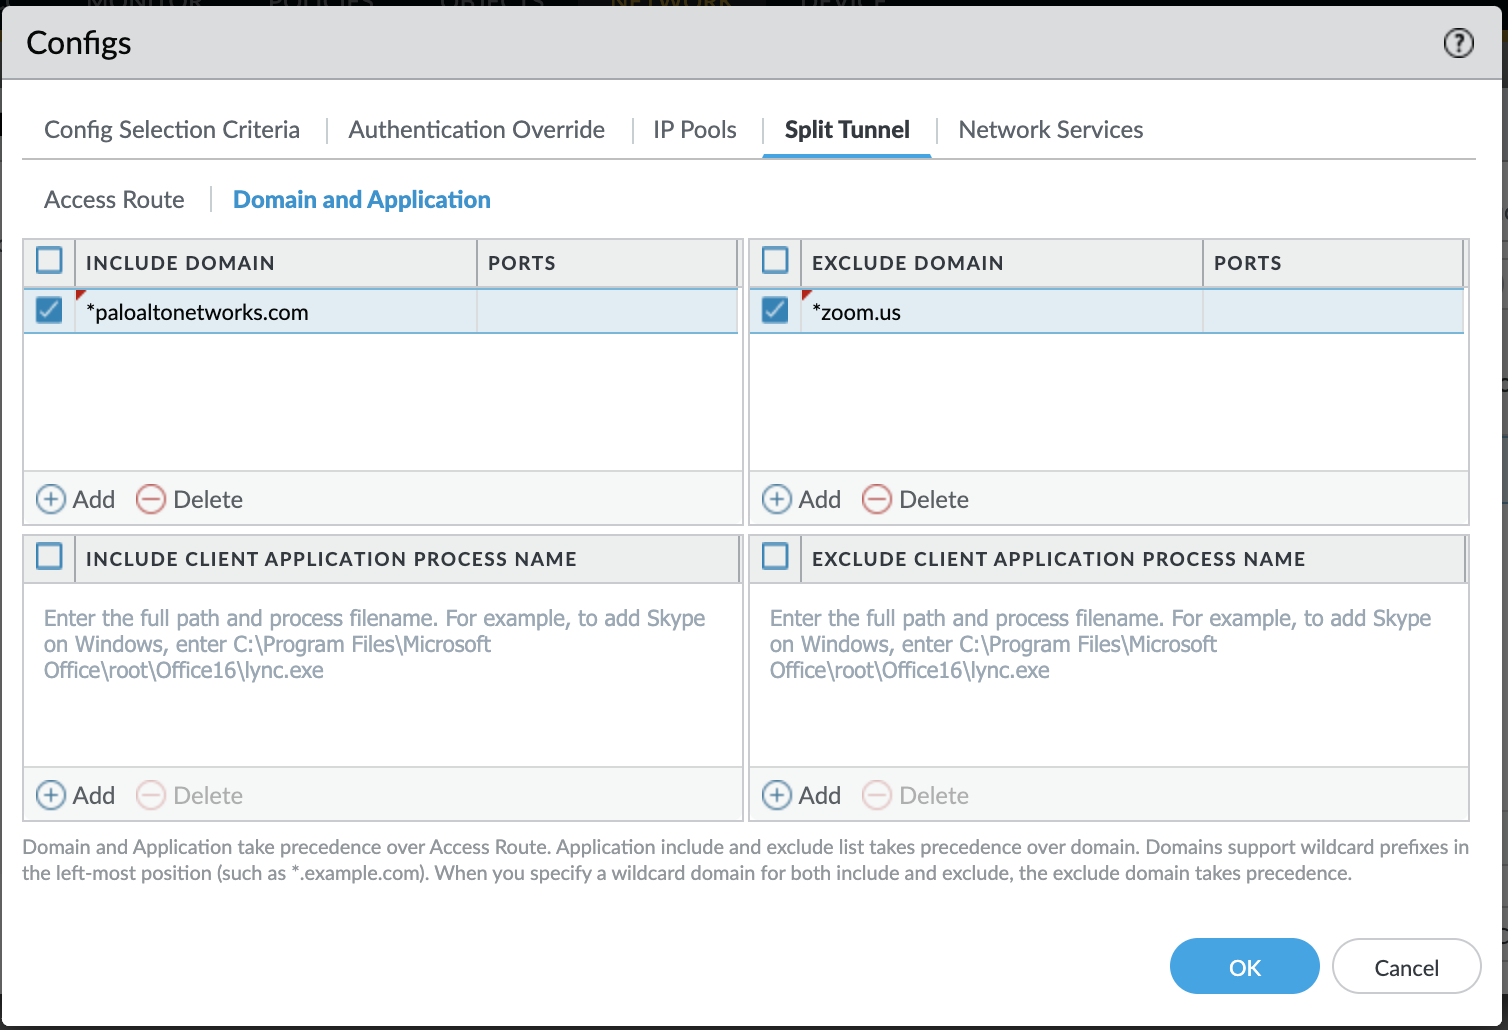
Task: Click the Cancel button
Action: pyautogui.click(x=1406, y=967)
